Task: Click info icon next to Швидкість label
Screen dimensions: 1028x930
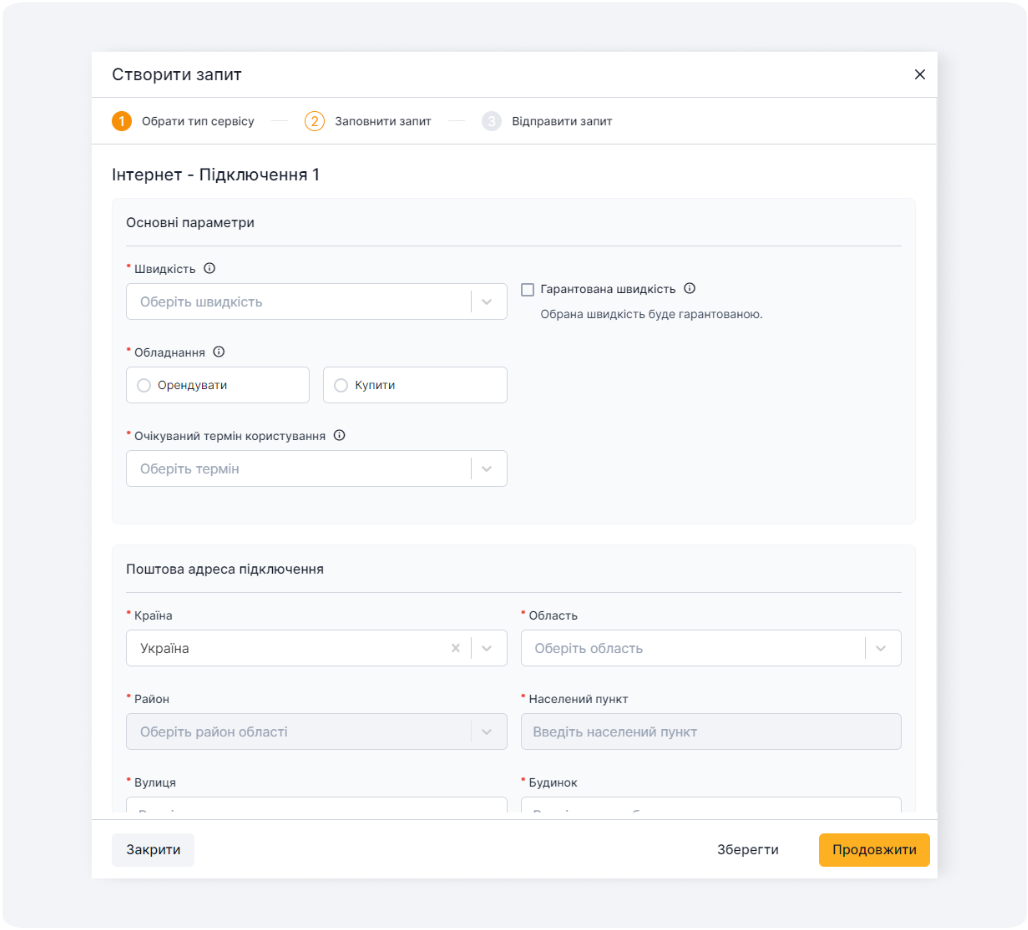Action: point(209,269)
